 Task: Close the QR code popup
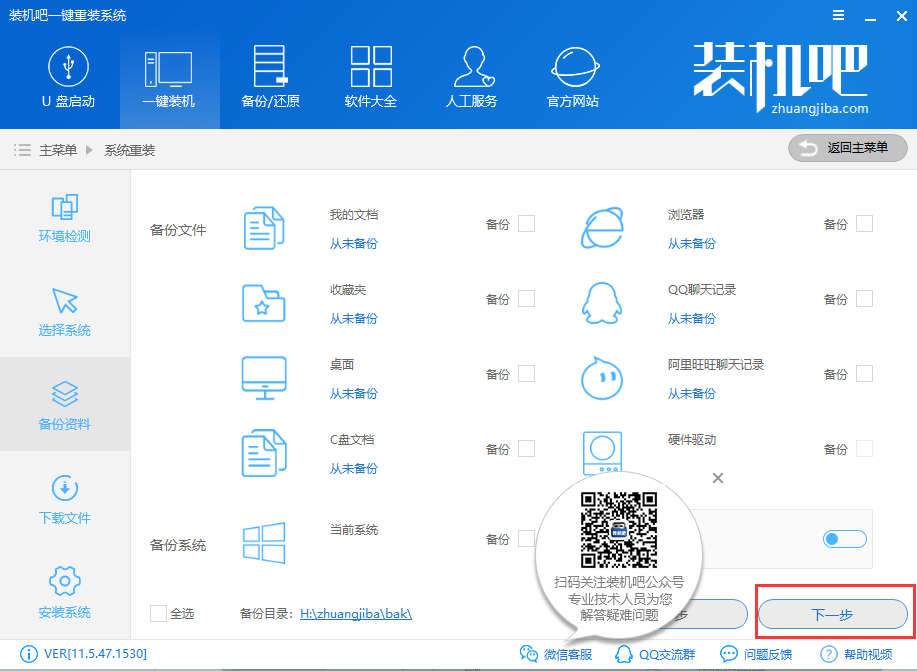point(718,478)
